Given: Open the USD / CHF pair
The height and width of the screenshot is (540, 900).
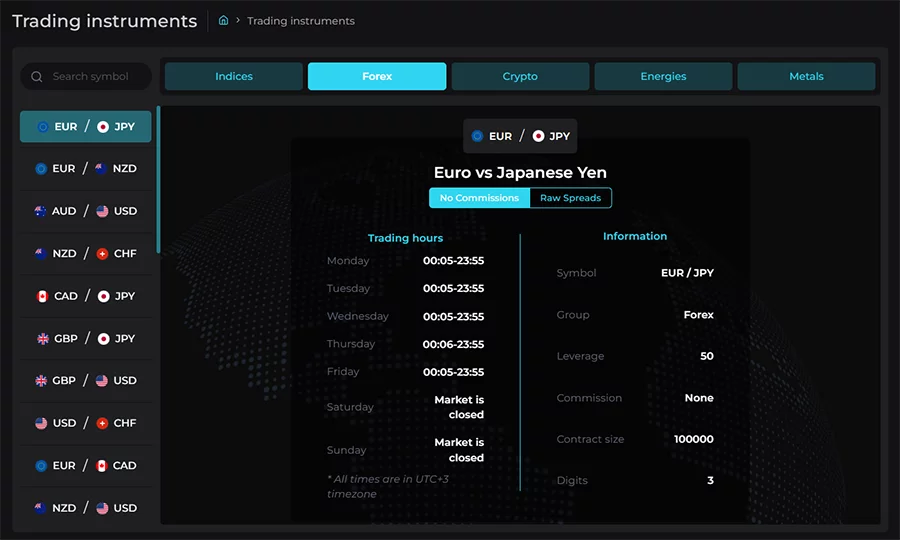Looking at the screenshot, I should 86,423.
